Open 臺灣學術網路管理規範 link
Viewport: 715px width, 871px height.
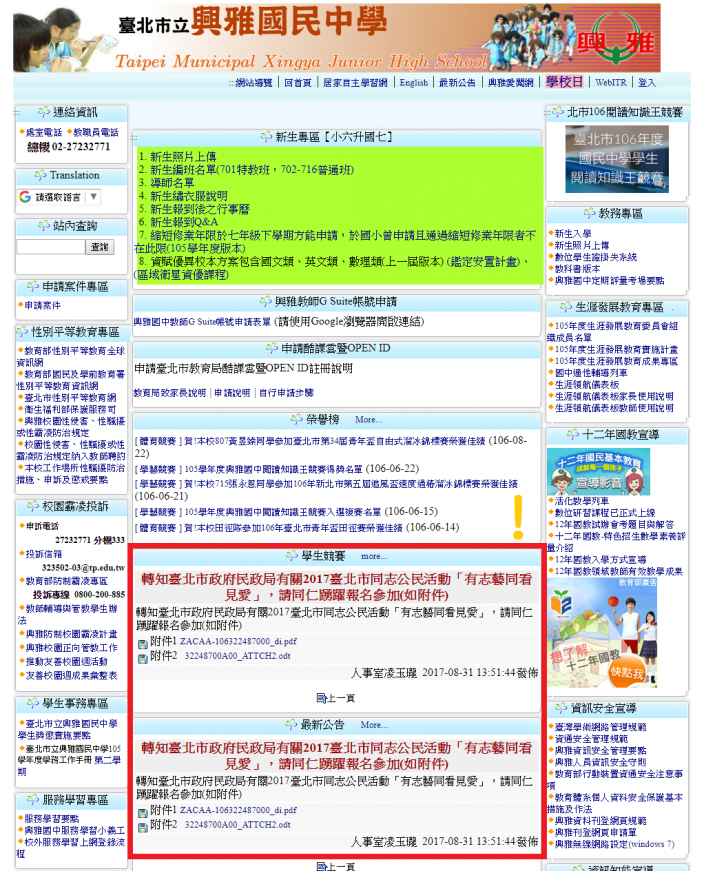click(x=600, y=727)
